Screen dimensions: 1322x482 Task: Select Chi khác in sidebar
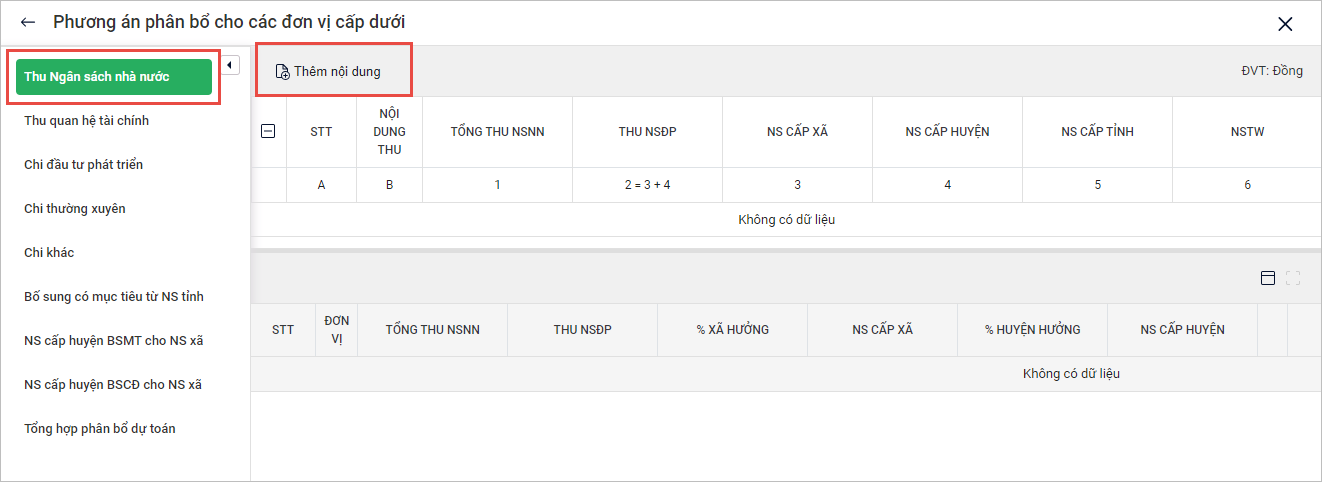[49, 253]
